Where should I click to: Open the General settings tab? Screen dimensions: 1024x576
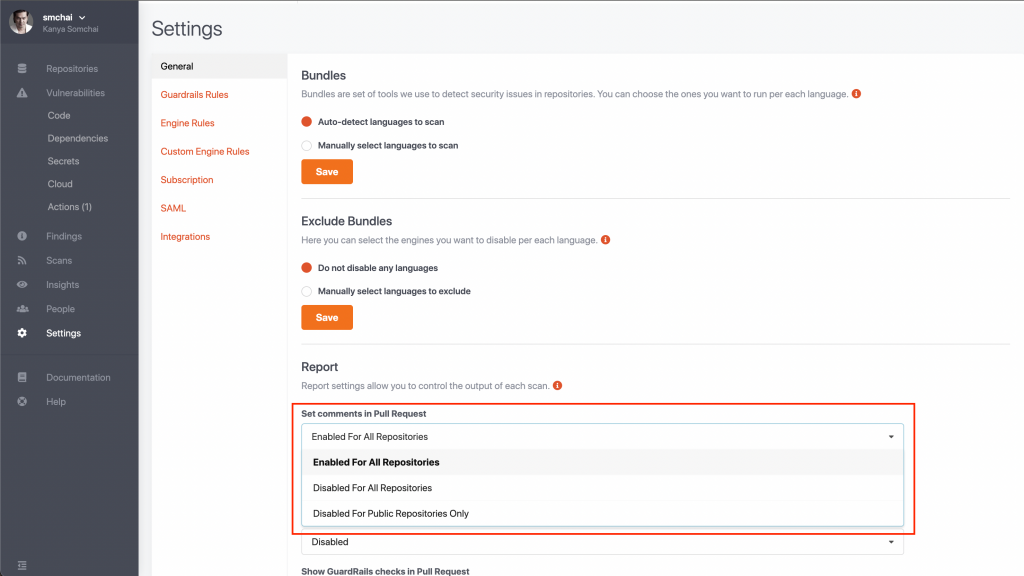(219, 66)
